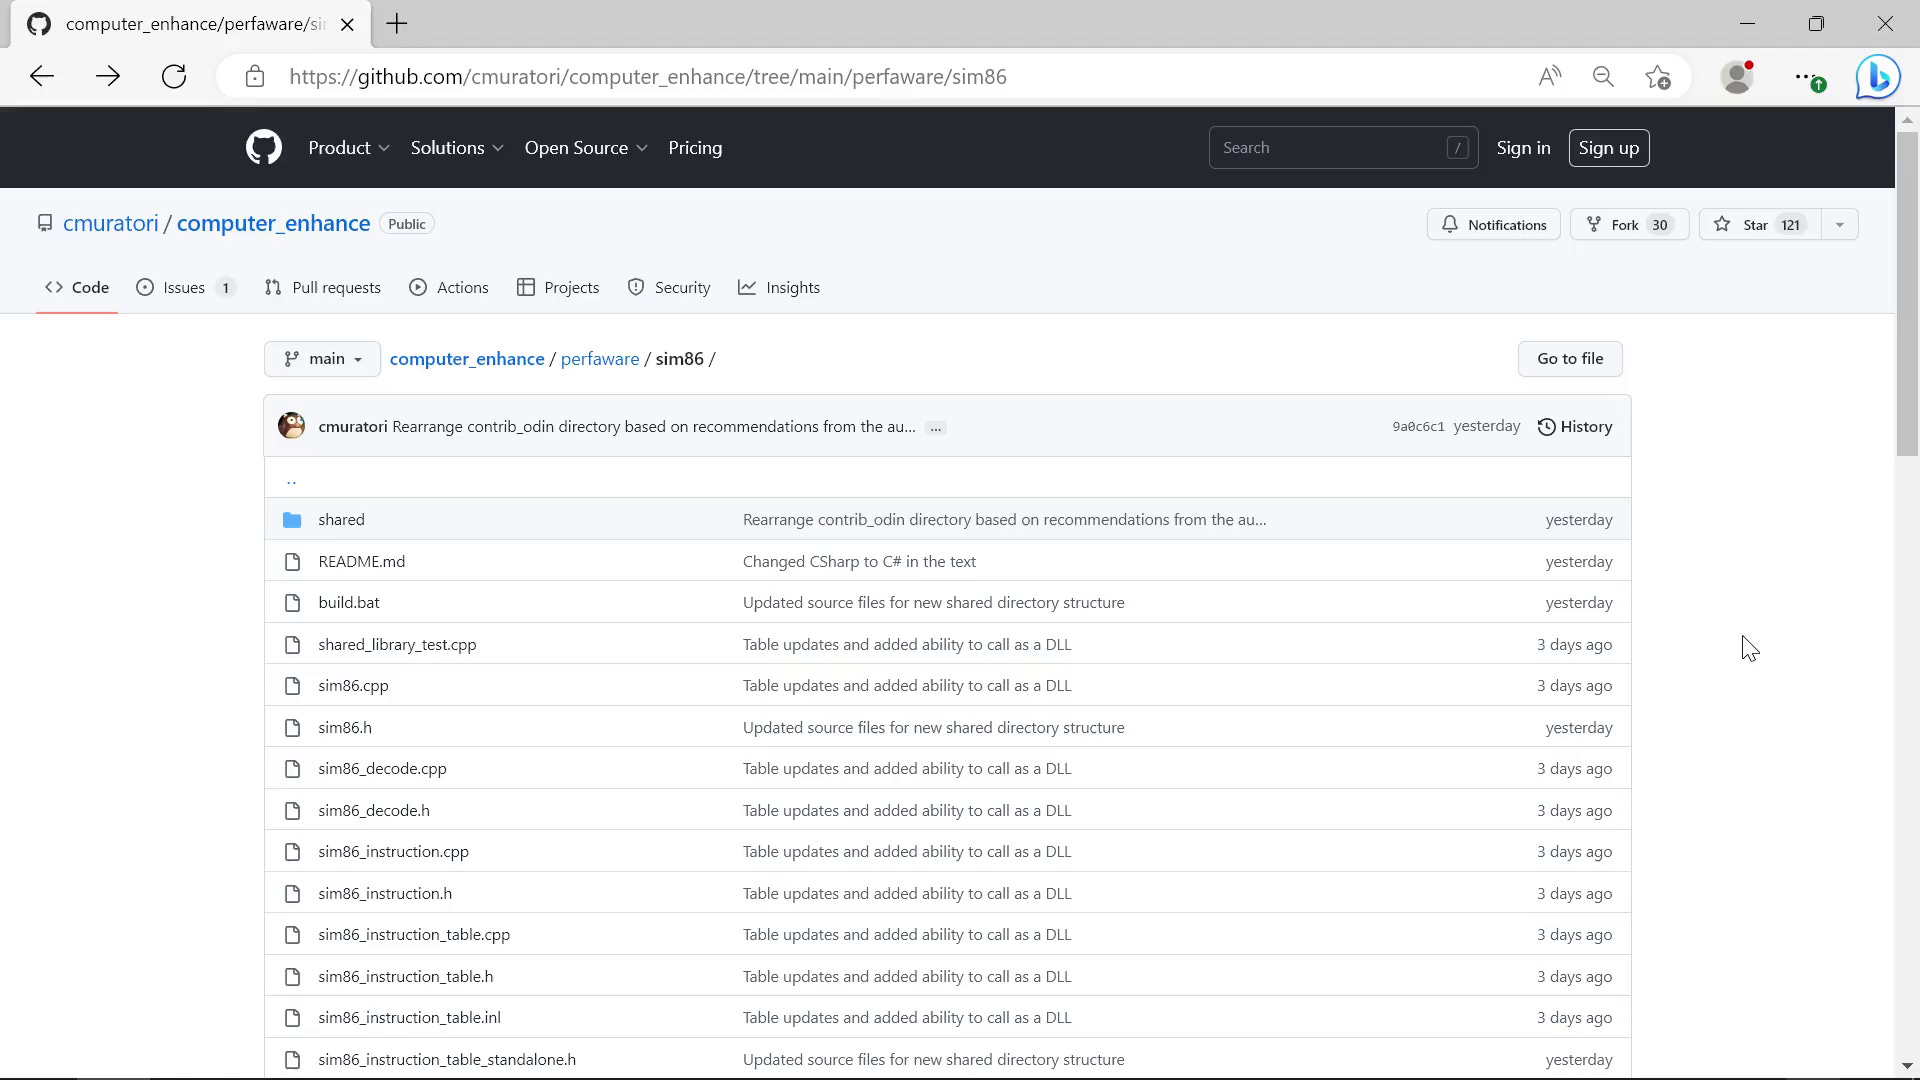Screen dimensions: 1920x1080
Task: Open the Pricing menu item
Action: point(695,147)
